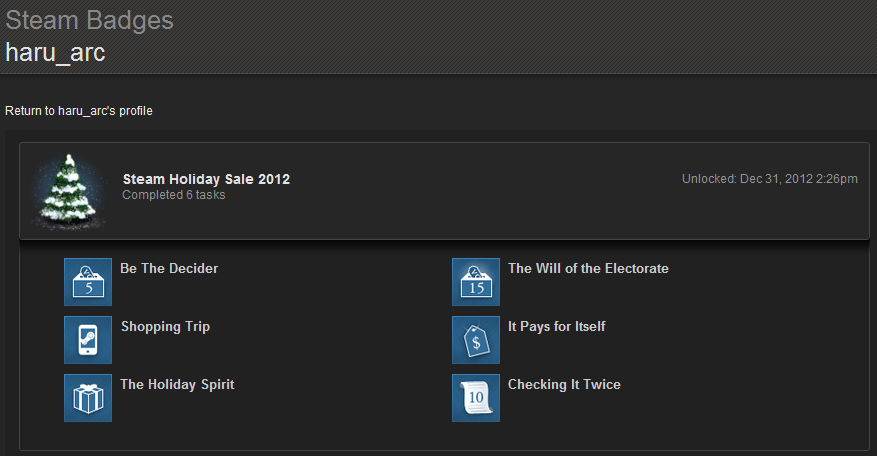Click the Be The Decider ballot box icon

(x=88, y=282)
